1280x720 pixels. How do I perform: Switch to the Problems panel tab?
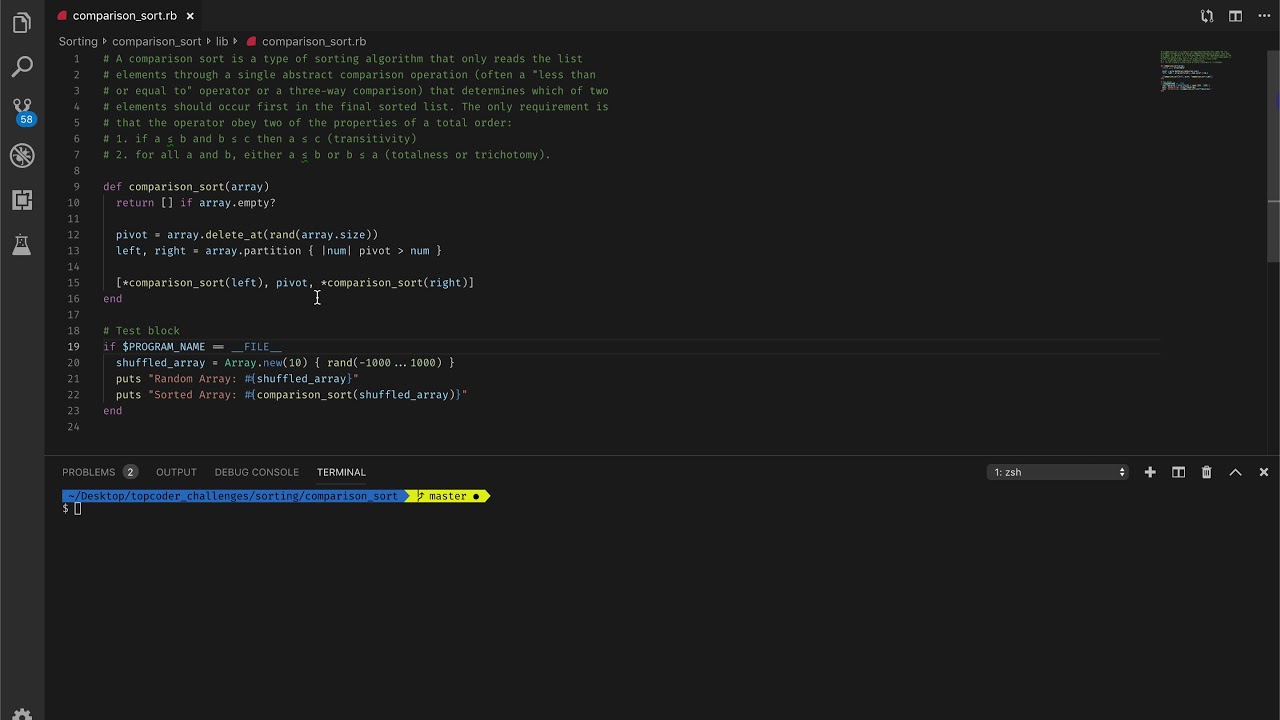[x=89, y=472]
